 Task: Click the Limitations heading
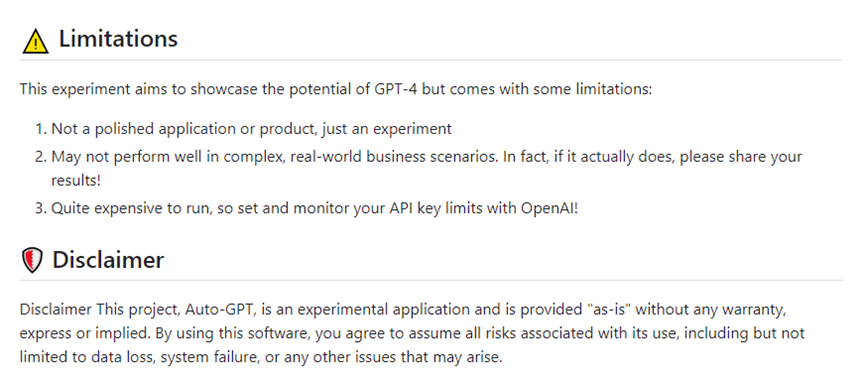tap(118, 39)
